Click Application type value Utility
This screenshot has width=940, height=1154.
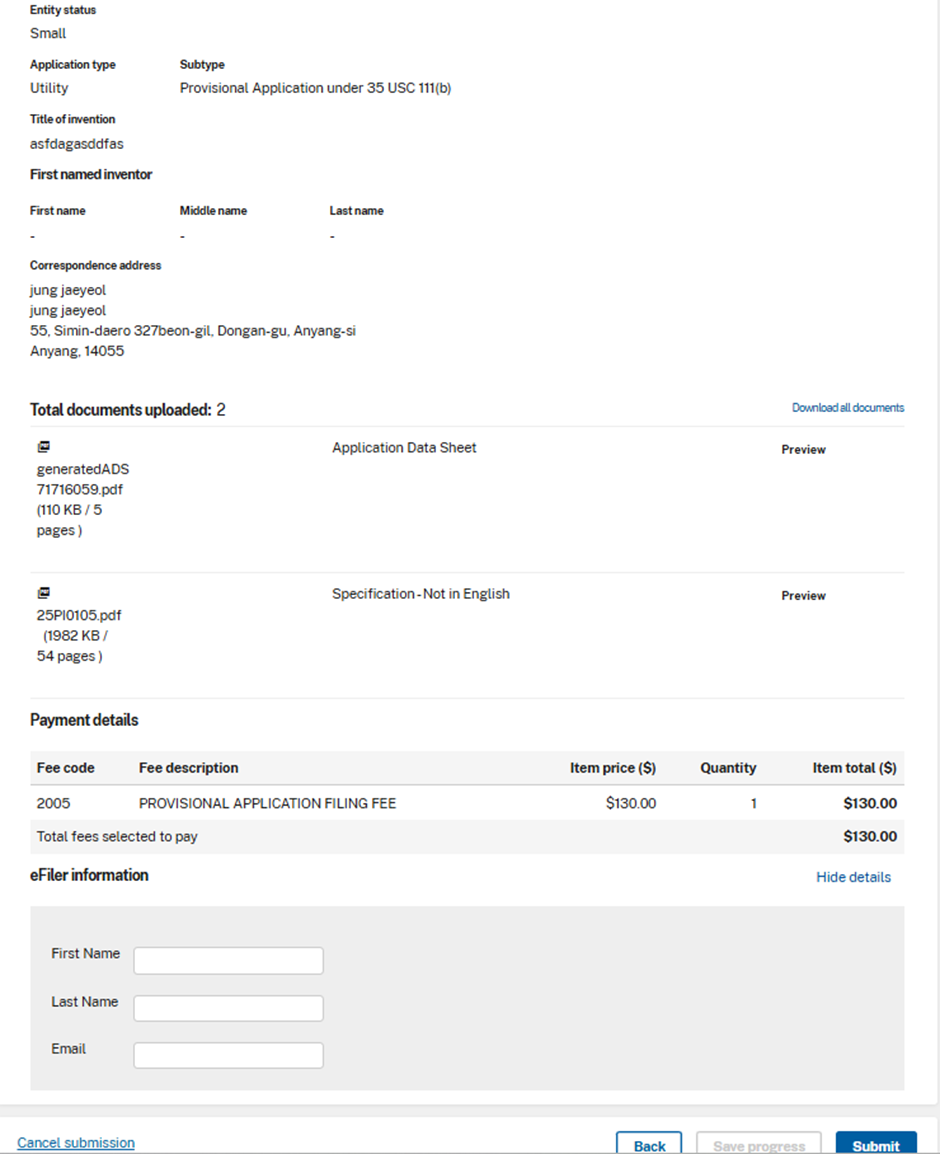pos(49,88)
